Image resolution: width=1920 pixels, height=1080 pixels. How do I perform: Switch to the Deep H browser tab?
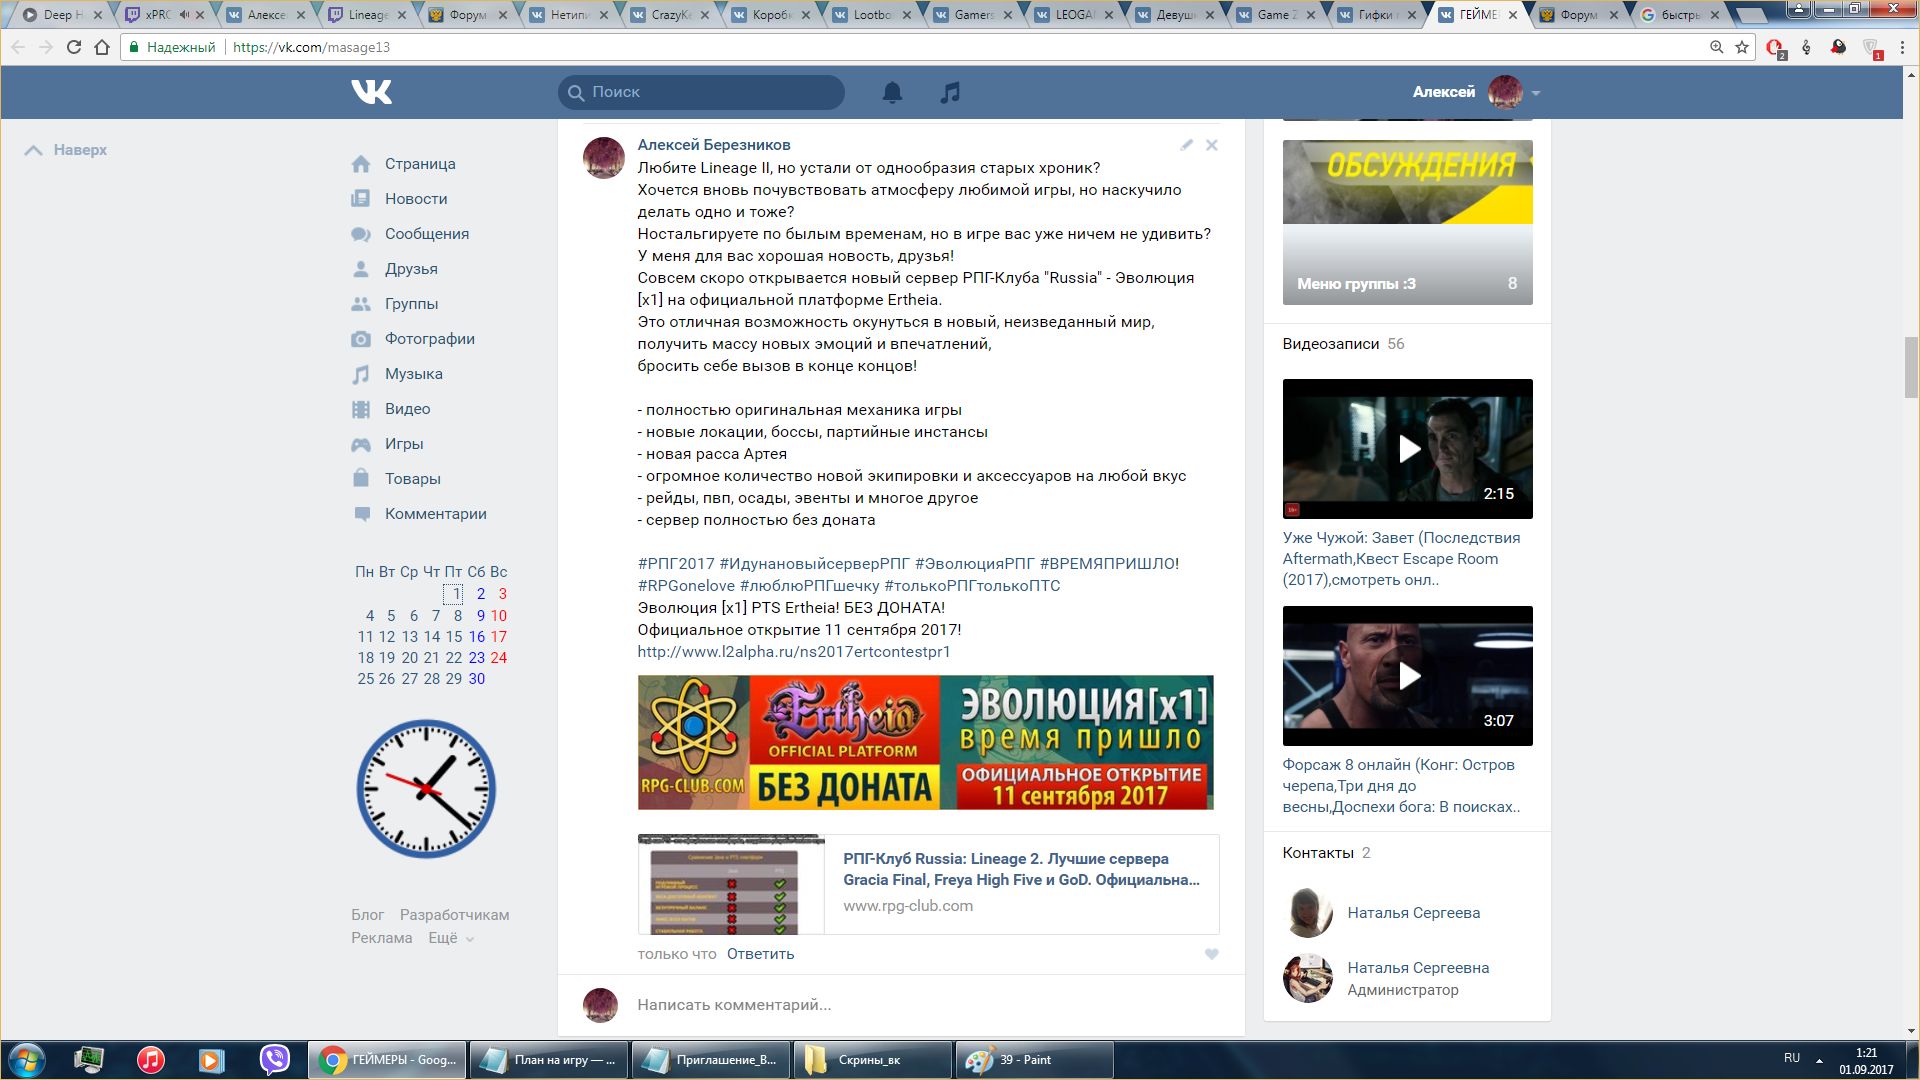pos(62,15)
